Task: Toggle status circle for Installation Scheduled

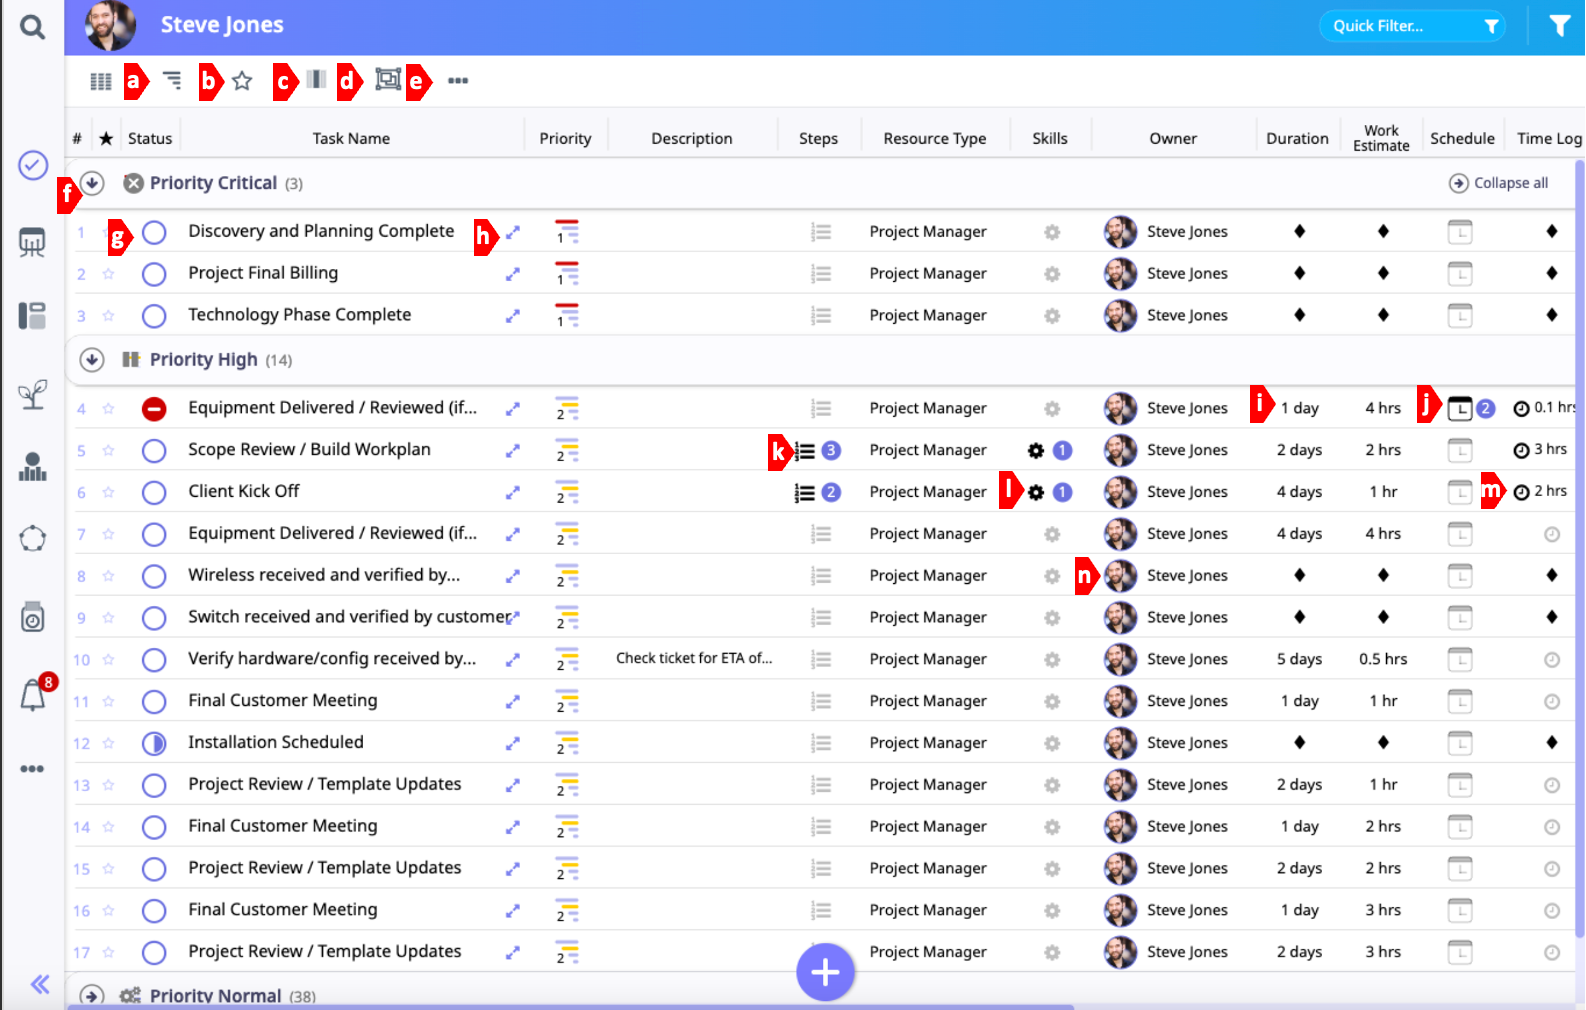Action: pyautogui.click(x=154, y=743)
